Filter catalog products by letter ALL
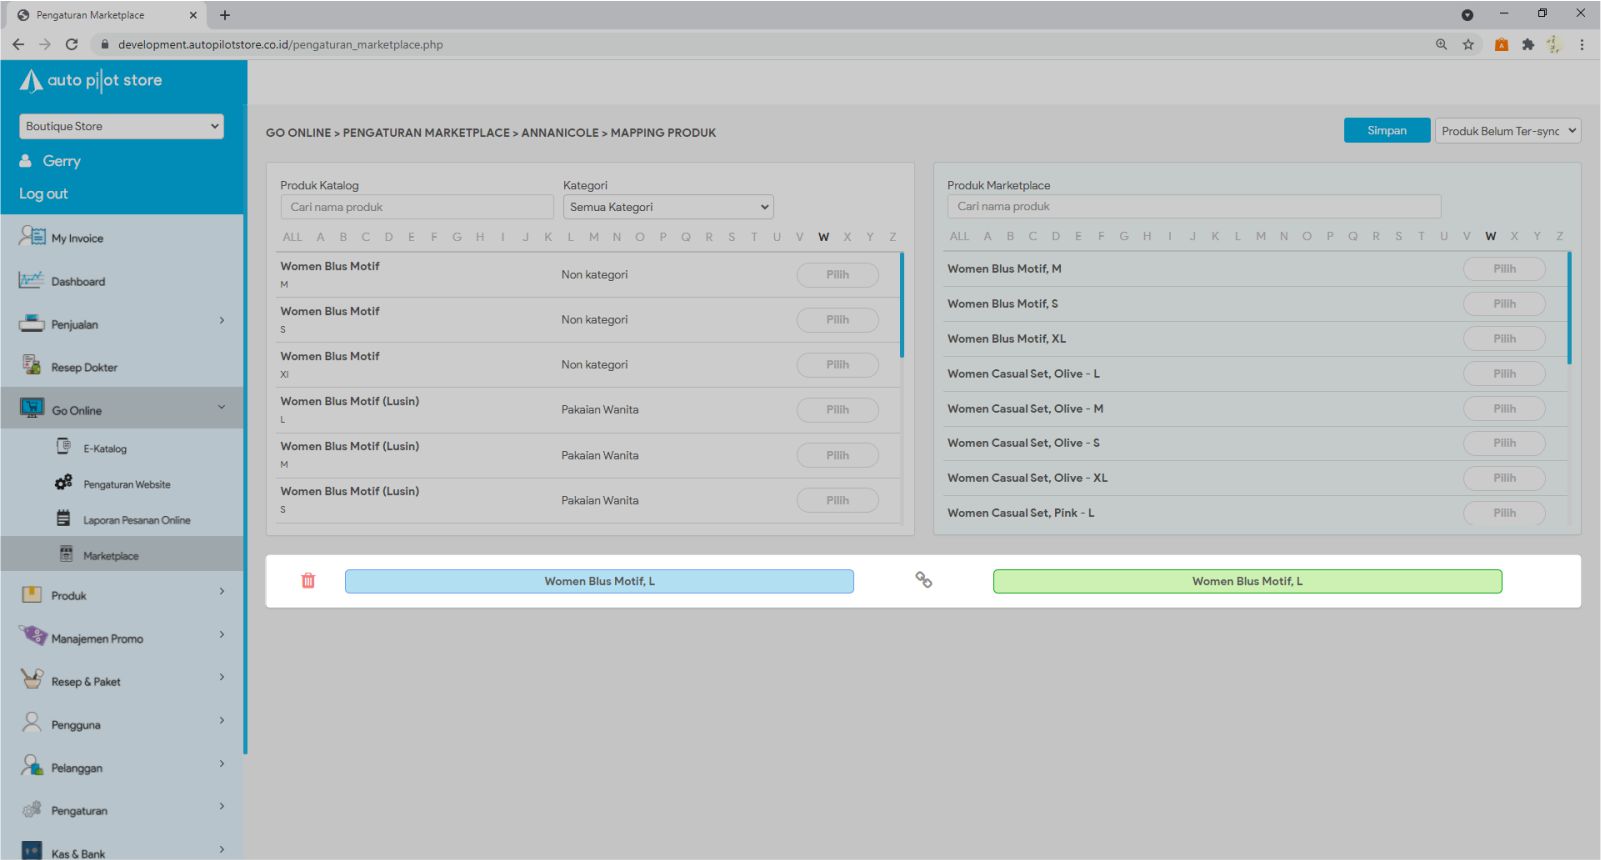 (292, 237)
